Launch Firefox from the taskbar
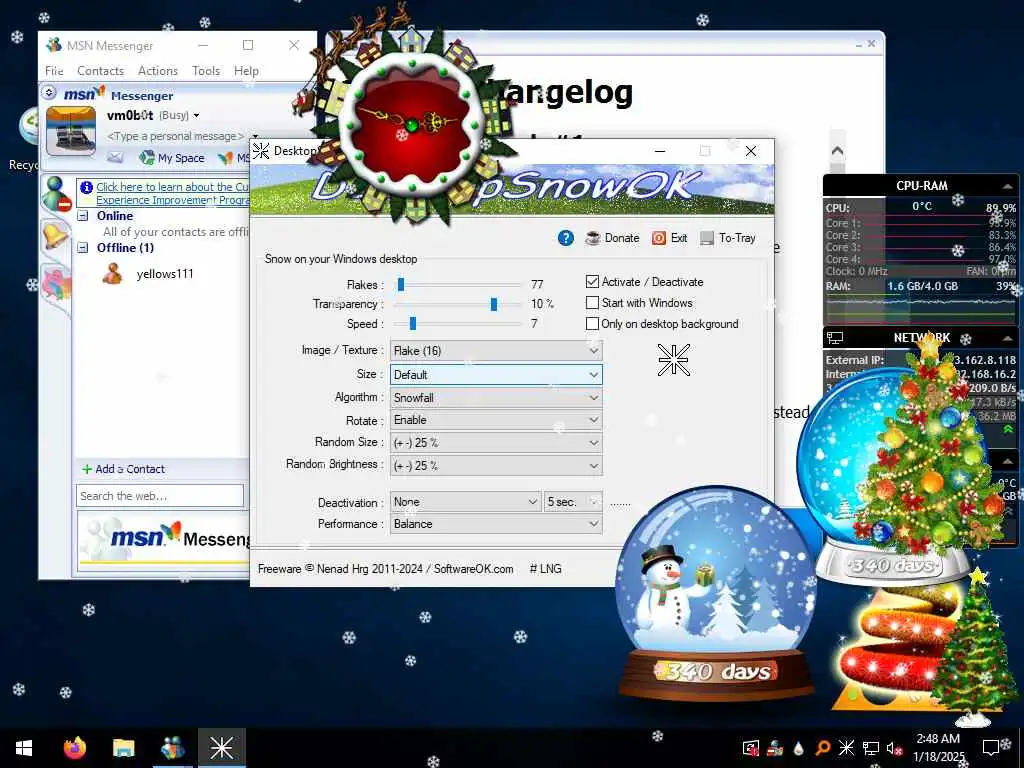Screen dimensions: 1024x768 point(74,748)
